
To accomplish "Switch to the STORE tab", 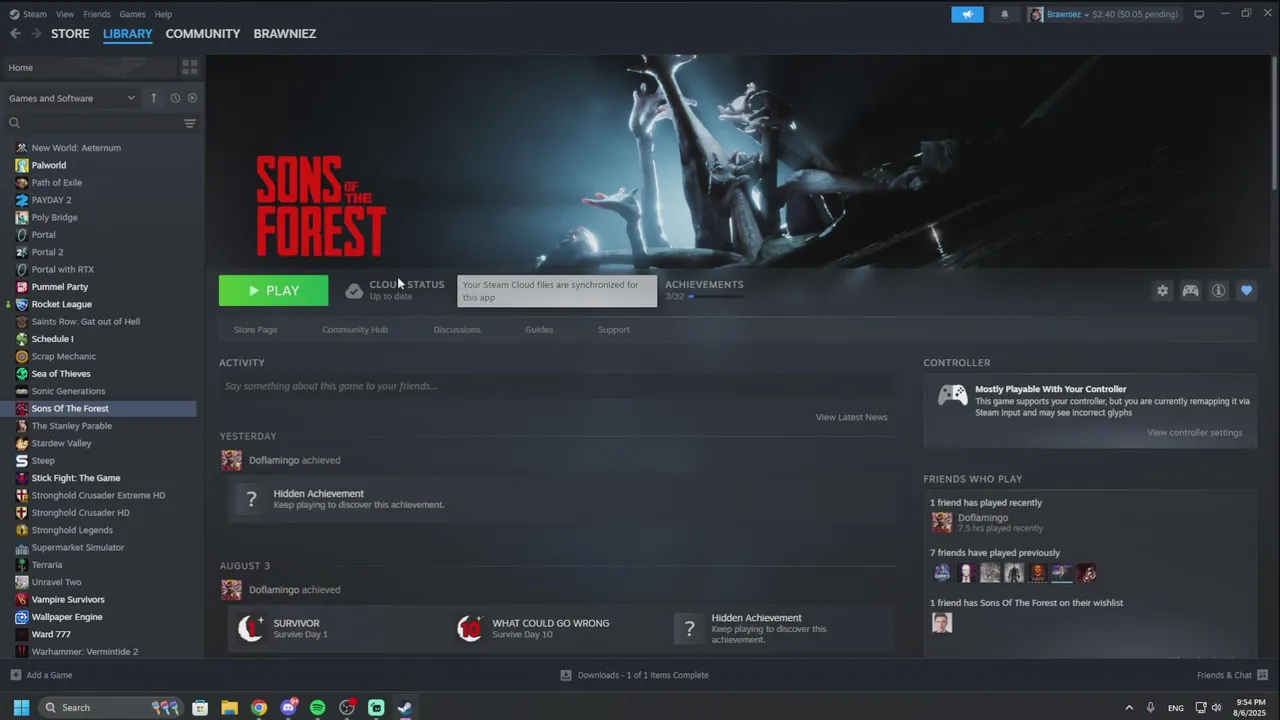I will (70, 33).
